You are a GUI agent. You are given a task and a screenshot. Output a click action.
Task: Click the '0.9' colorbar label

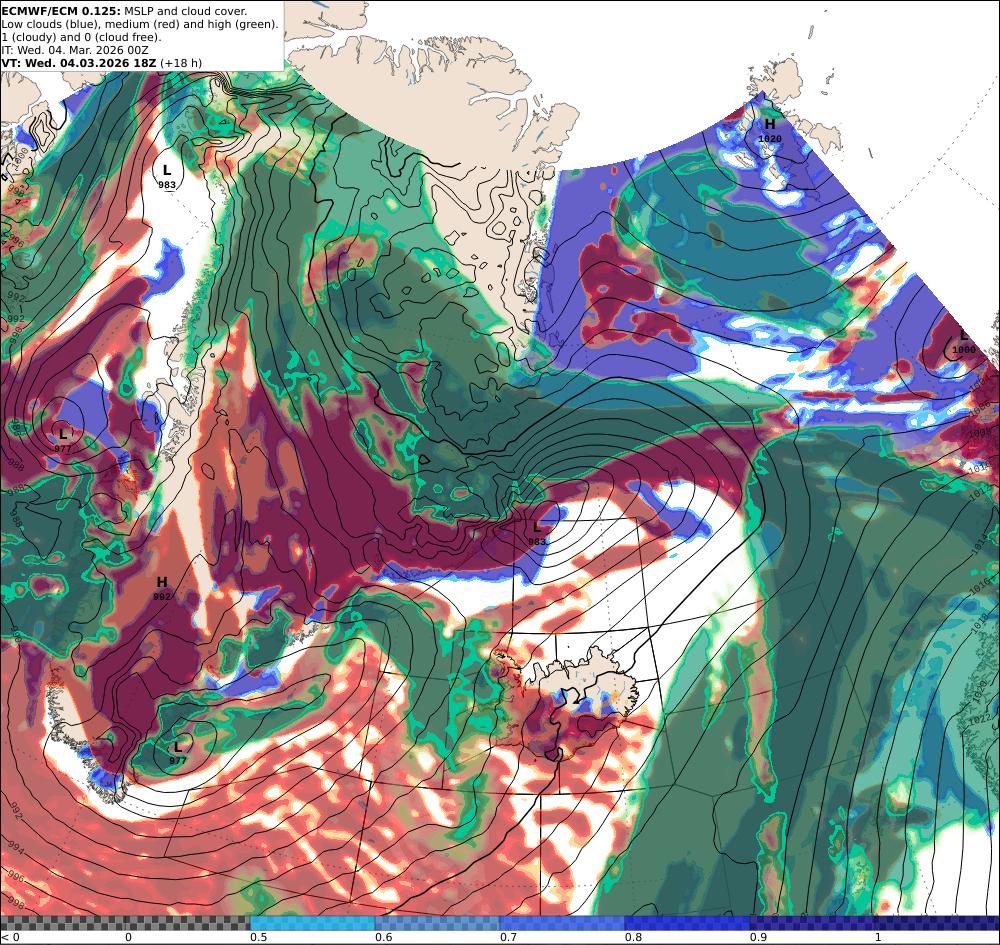coord(758,937)
